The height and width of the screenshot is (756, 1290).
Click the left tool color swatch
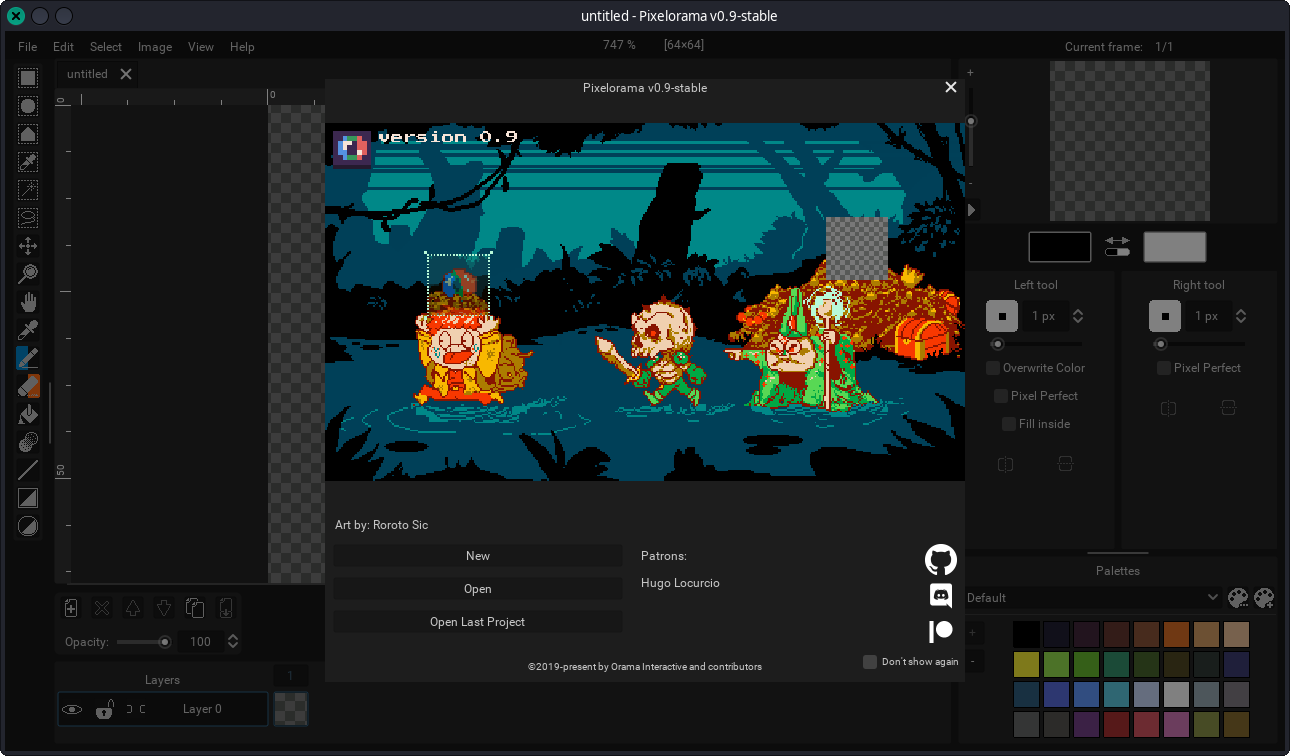point(1060,247)
